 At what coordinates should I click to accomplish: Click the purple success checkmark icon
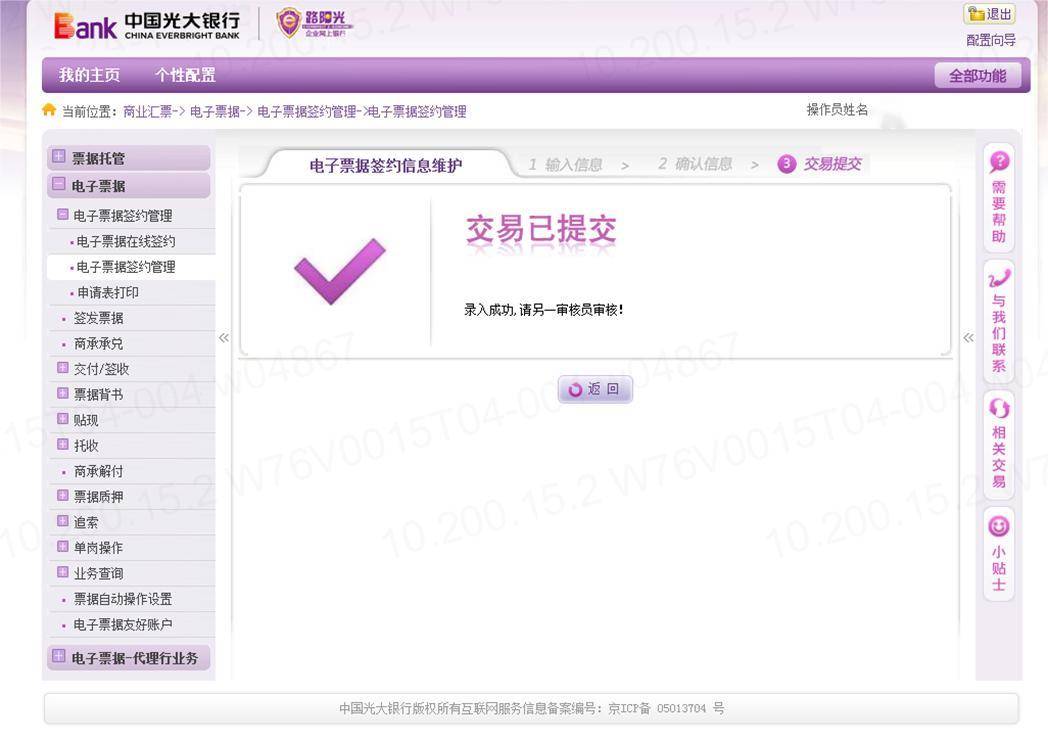click(340, 271)
